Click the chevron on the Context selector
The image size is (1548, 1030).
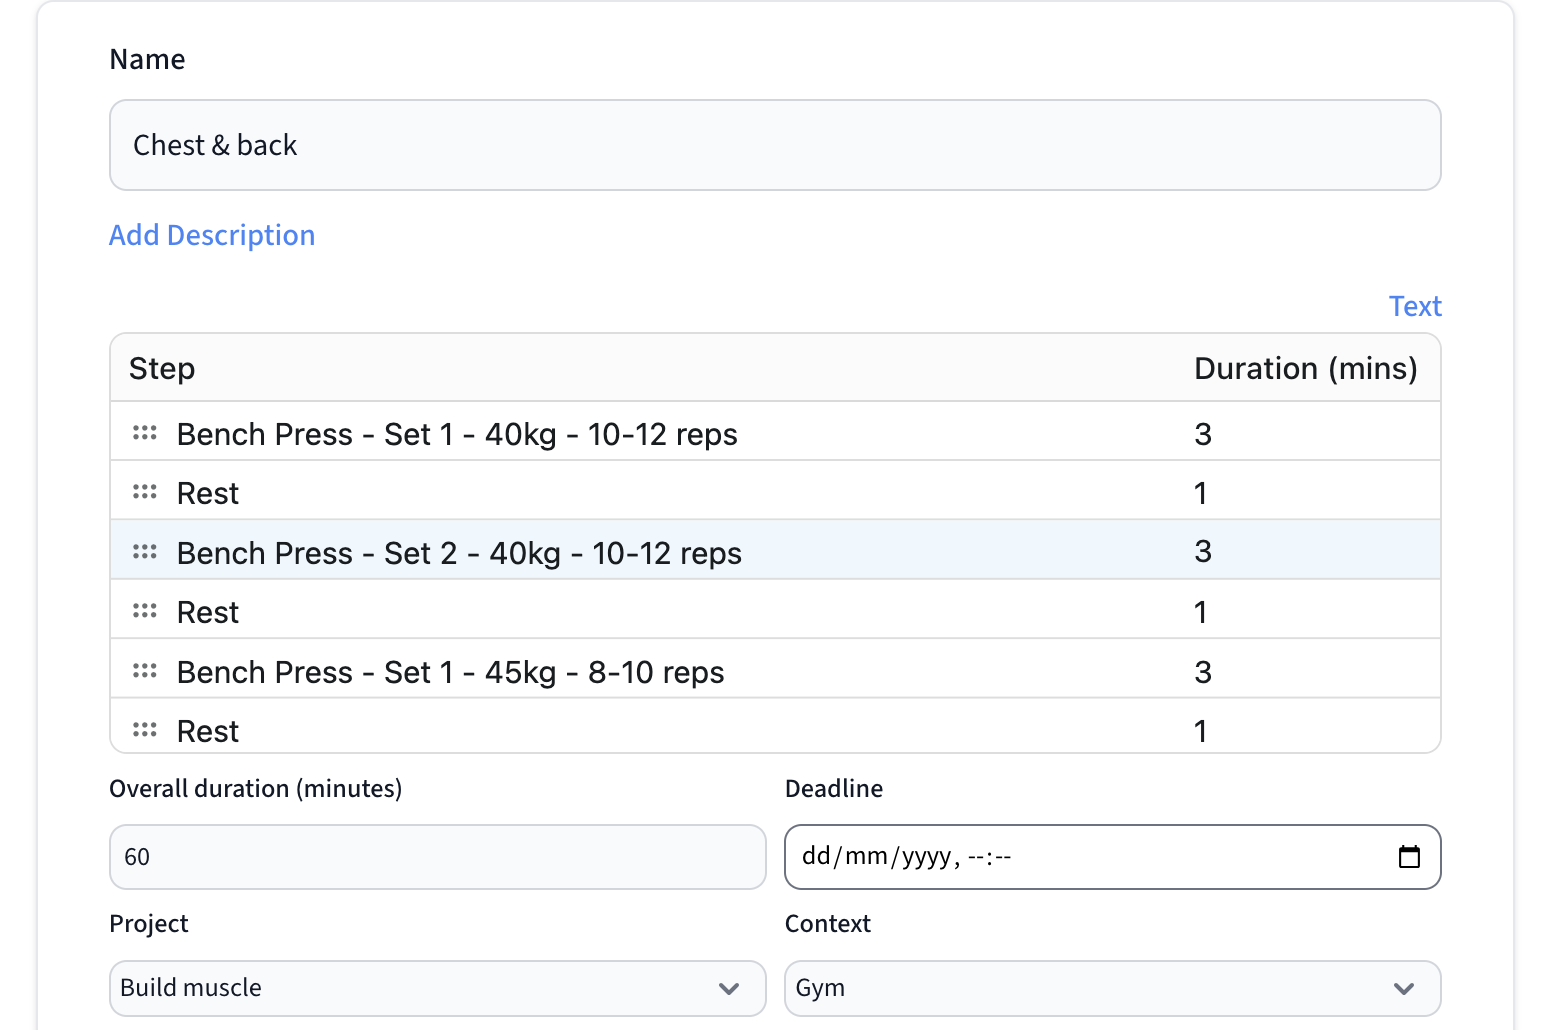1404,988
